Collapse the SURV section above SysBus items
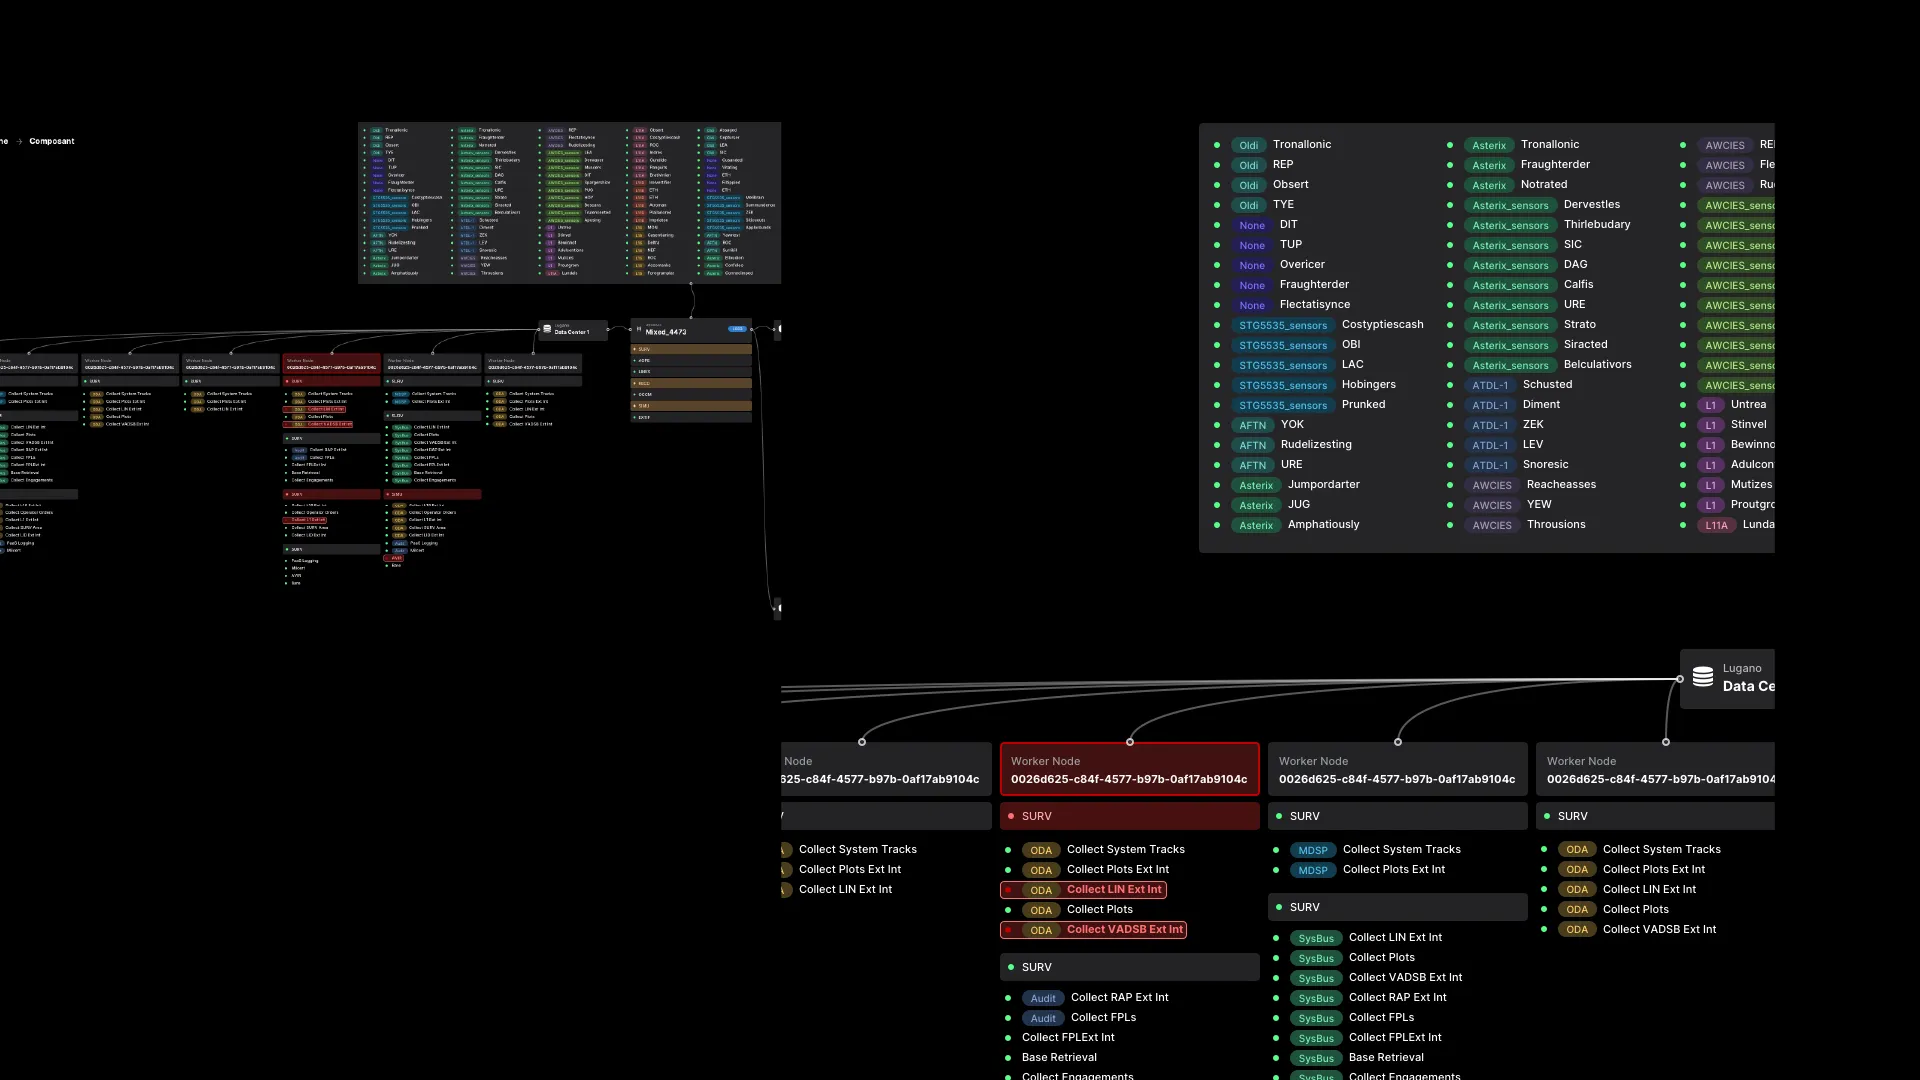The height and width of the screenshot is (1080, 1920). [1397, 907]
